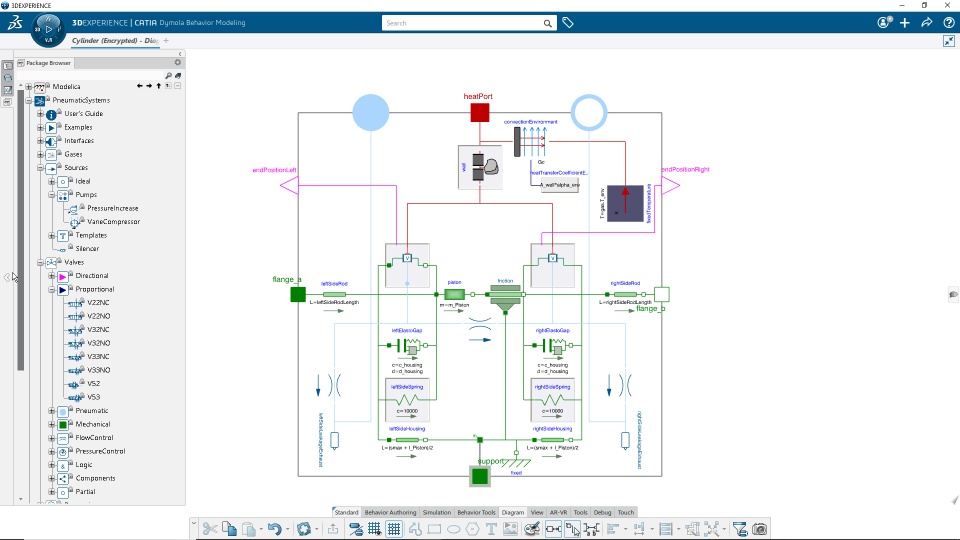The height and width of the screenshot is (540, 960).
Task: Click the Package Browser forward arrow
Action: coord(149,86)
